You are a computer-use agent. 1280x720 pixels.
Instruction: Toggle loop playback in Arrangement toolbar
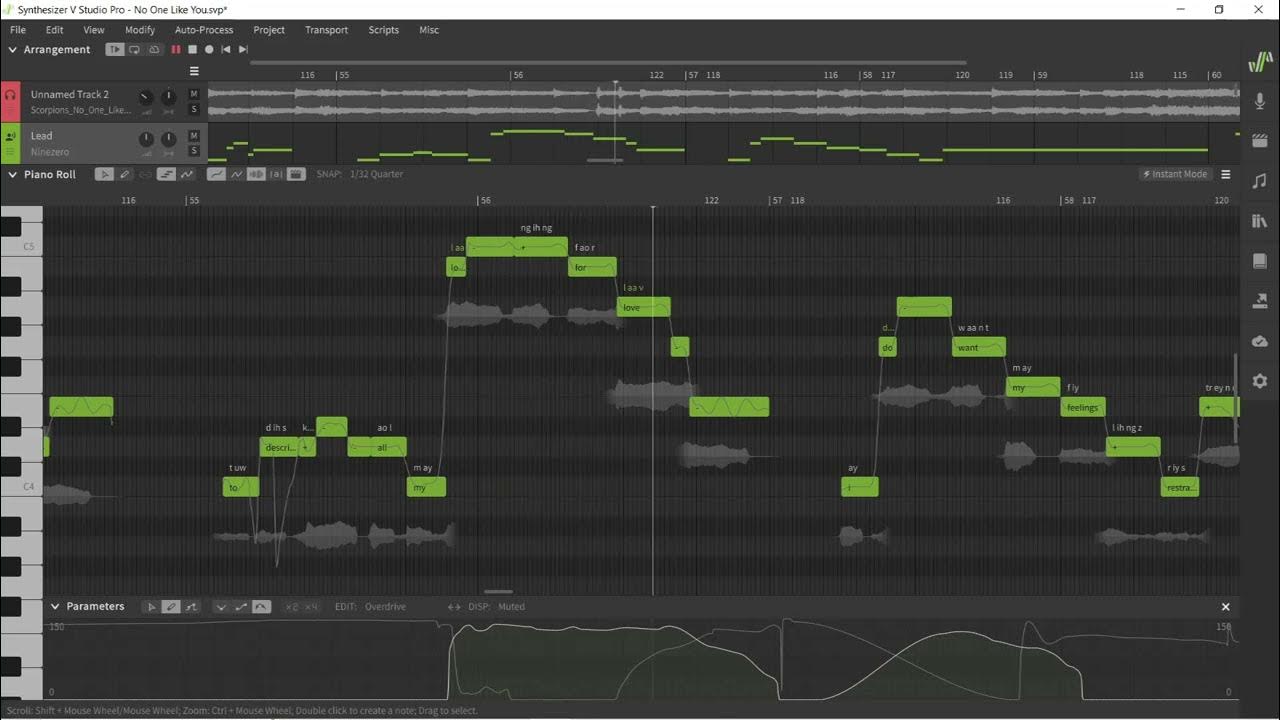(134, 49)
